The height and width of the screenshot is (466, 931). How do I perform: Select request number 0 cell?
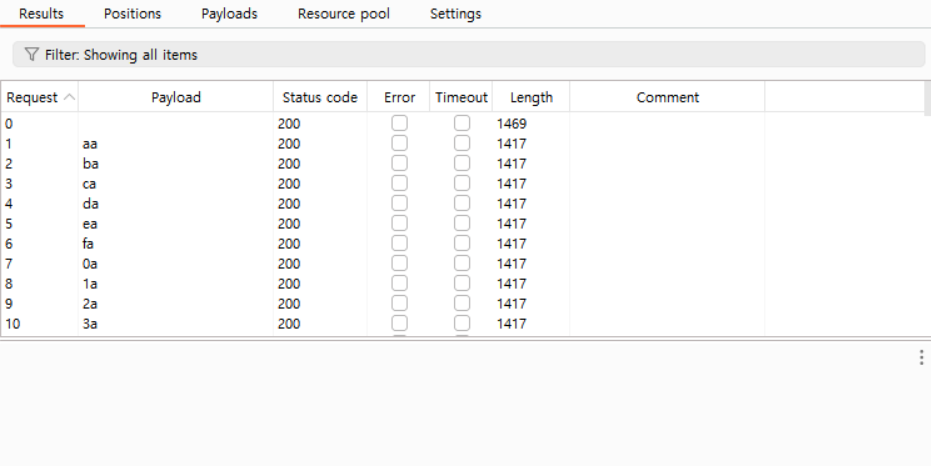[9, 123]
